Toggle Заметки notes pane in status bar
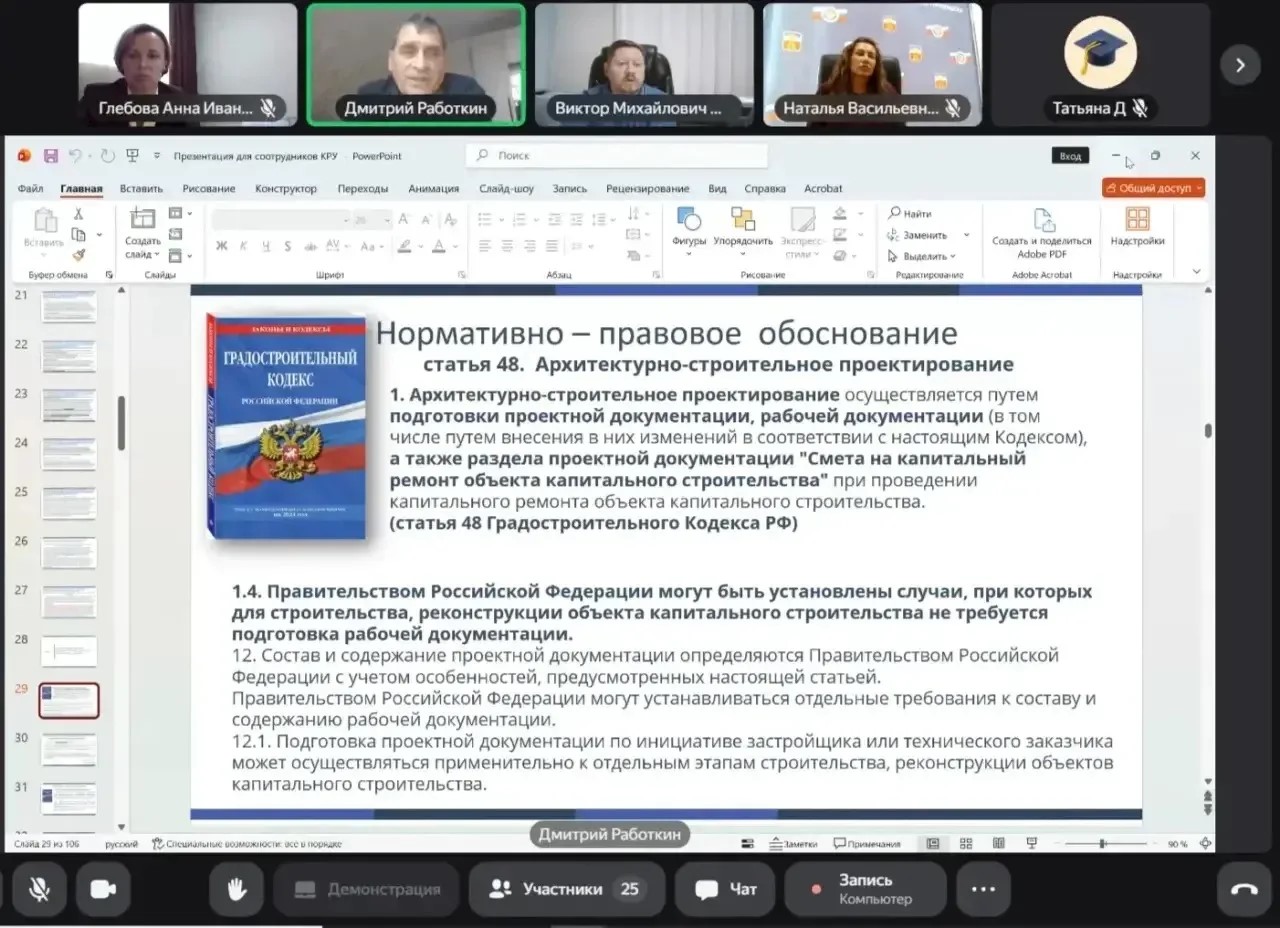 point(794,844)
